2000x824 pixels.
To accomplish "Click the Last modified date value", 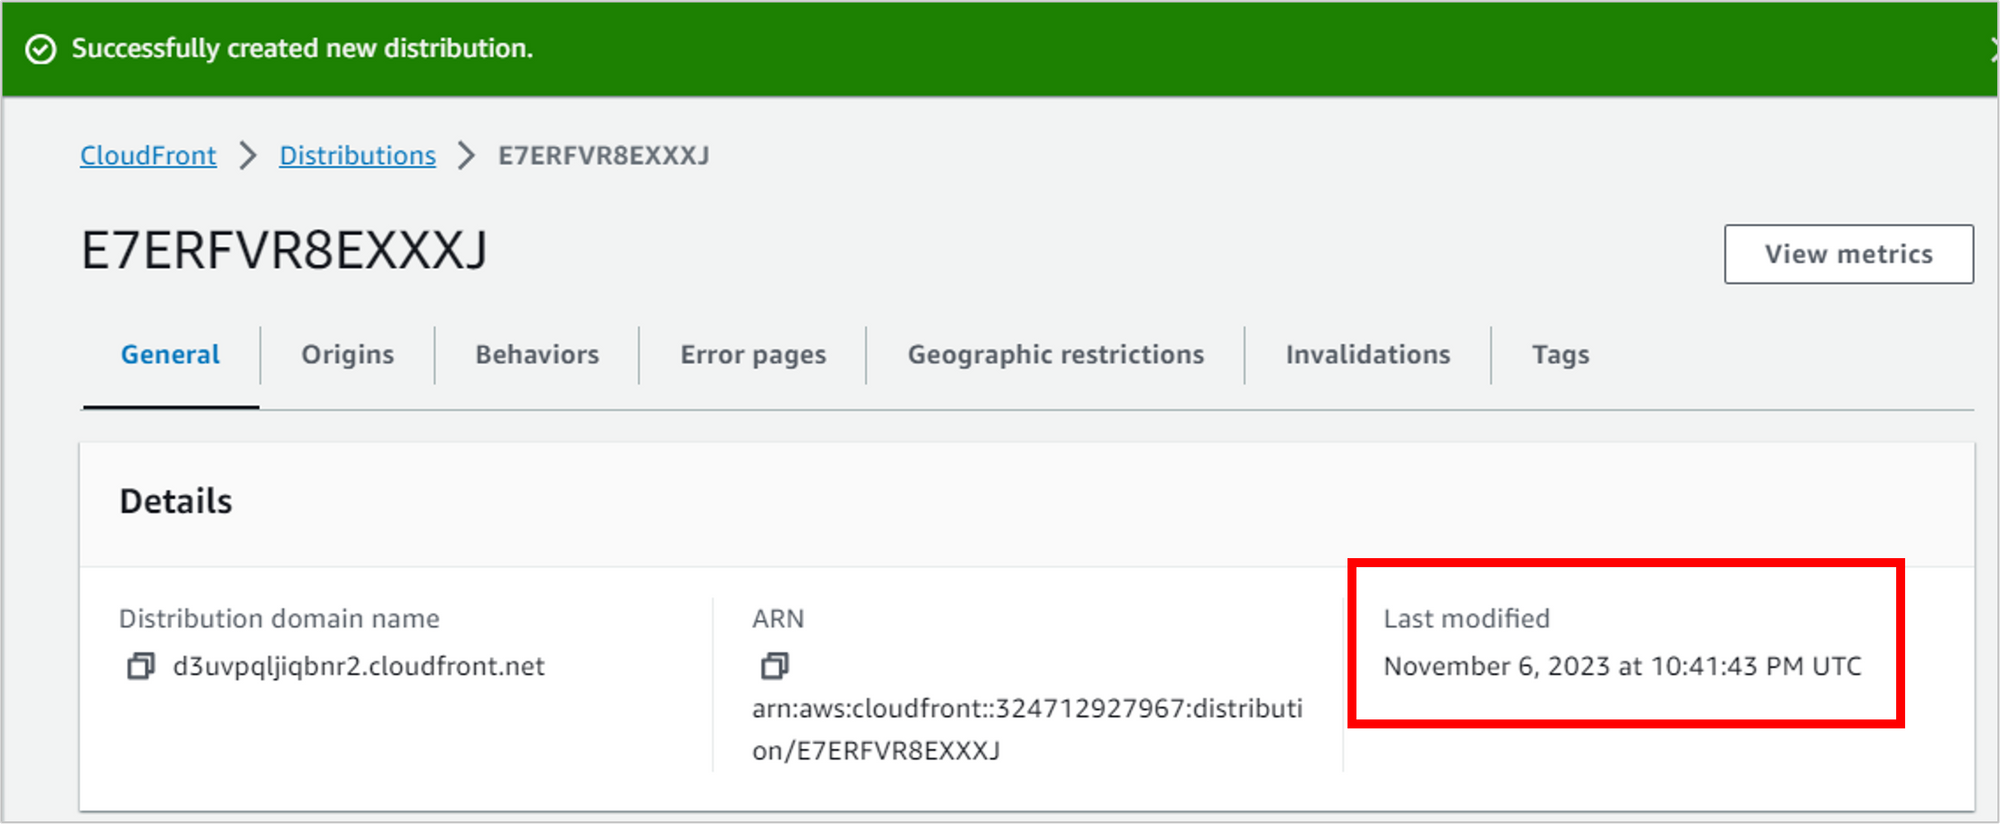I will pyautogui.click(x=1622, y=667).
